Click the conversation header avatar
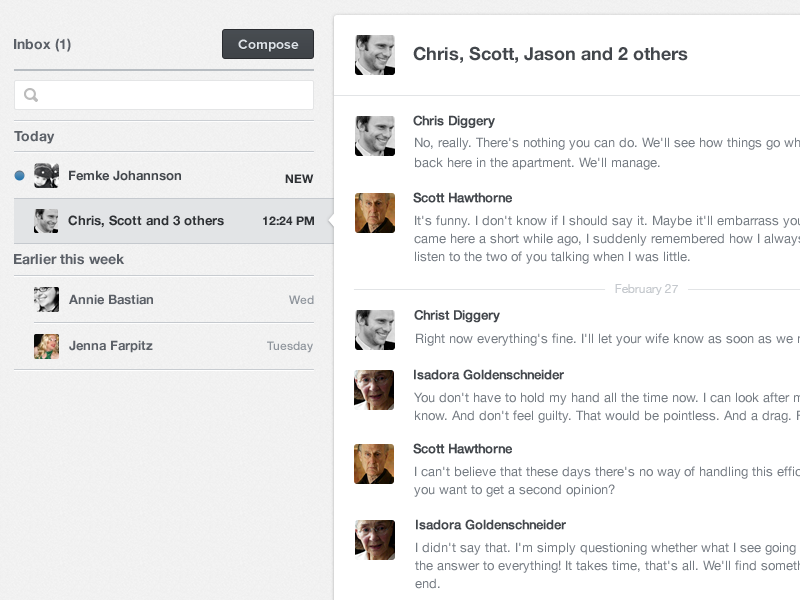Image resolution: width=800 pixels, height=600 pixels. coord(375,55)
